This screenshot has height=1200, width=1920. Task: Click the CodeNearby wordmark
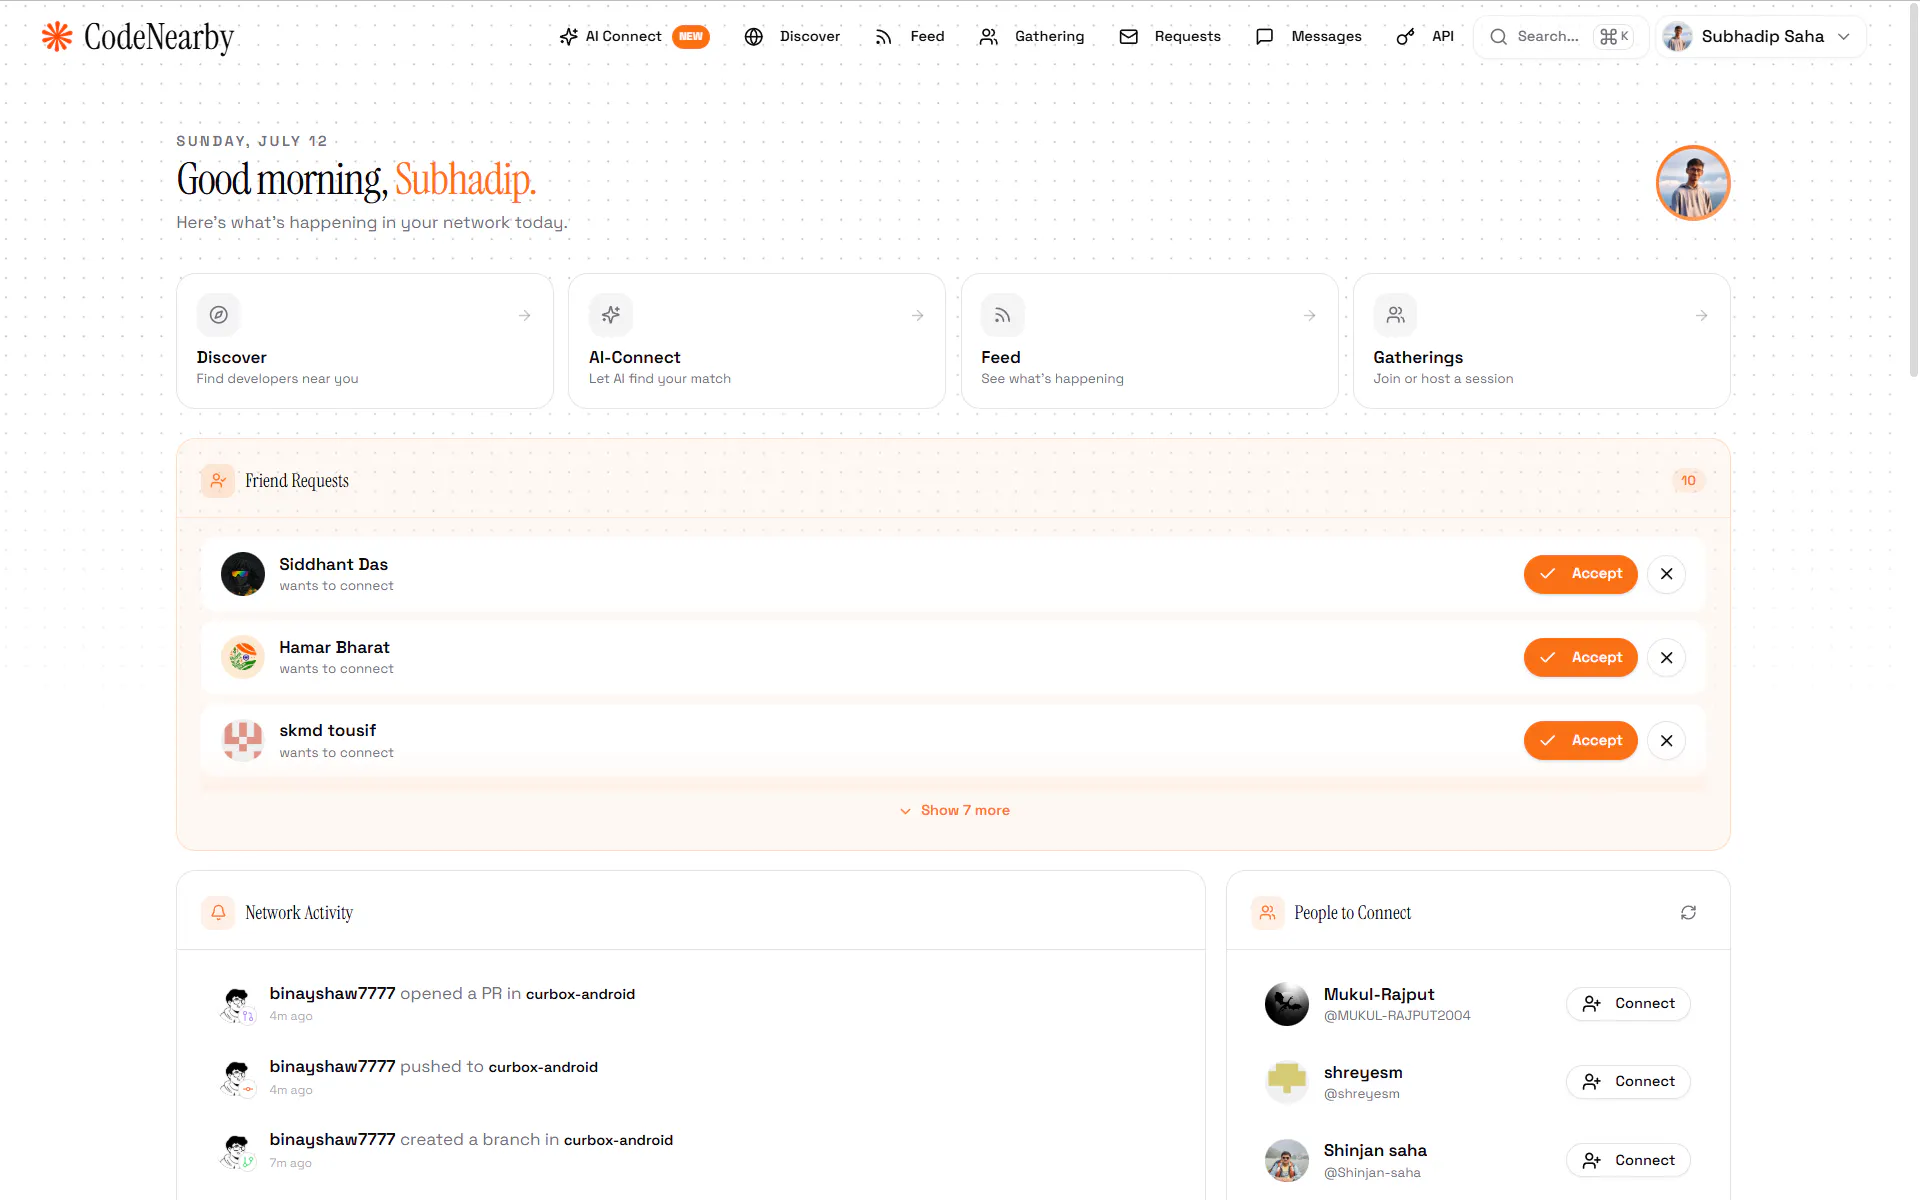coord(159,38)
